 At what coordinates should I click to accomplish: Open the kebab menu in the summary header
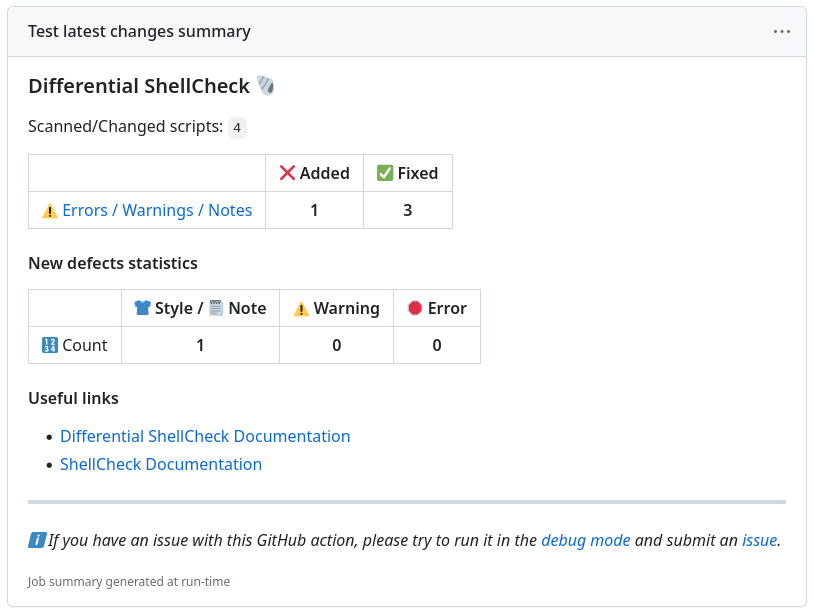pyautogui.click(x=781, y=31)
